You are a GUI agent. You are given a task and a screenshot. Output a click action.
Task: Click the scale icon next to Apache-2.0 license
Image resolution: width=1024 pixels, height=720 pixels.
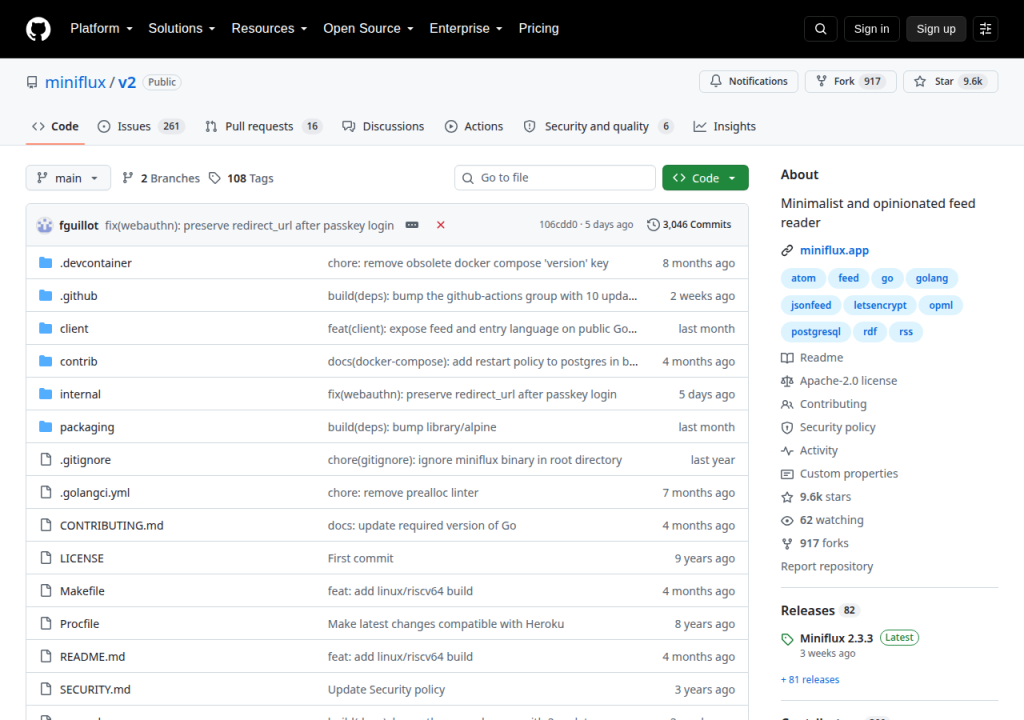[x=787, y=381]
